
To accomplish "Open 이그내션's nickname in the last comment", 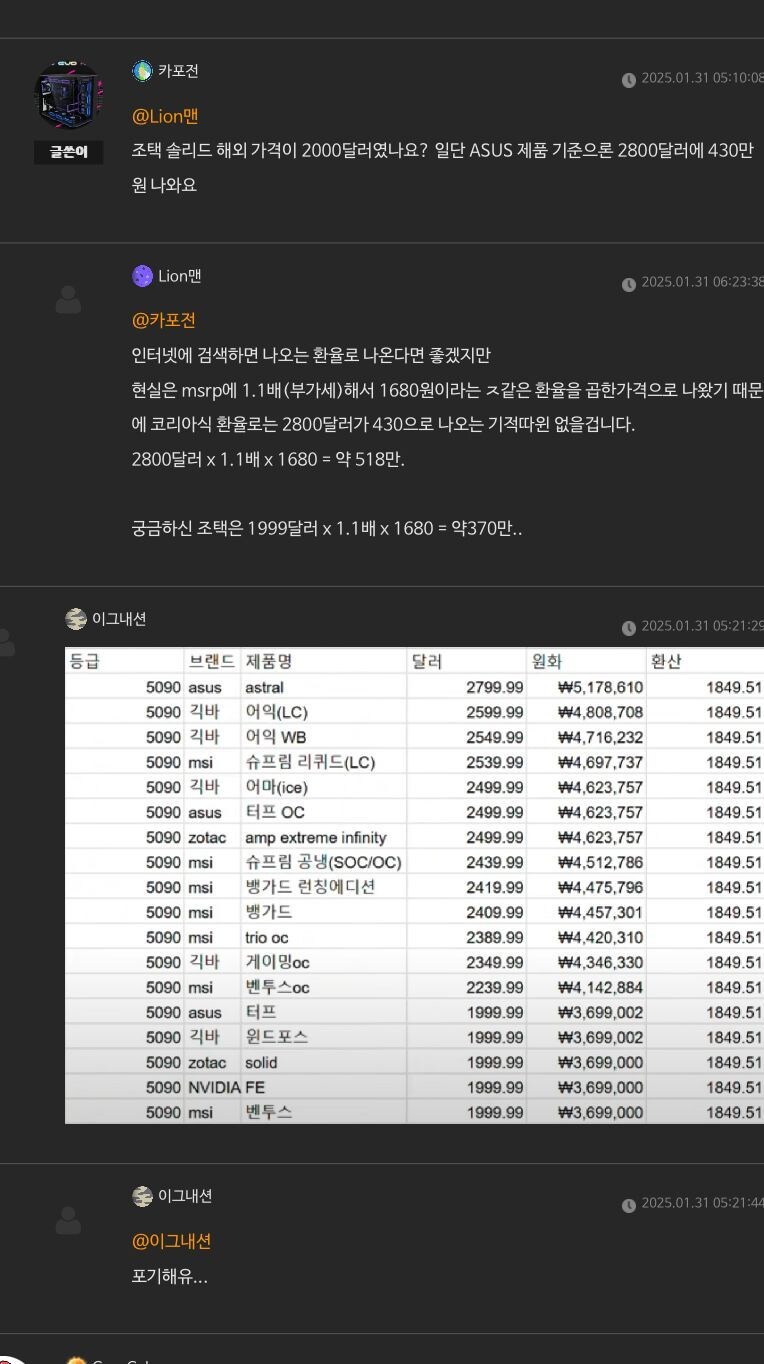I will 185,1196.
